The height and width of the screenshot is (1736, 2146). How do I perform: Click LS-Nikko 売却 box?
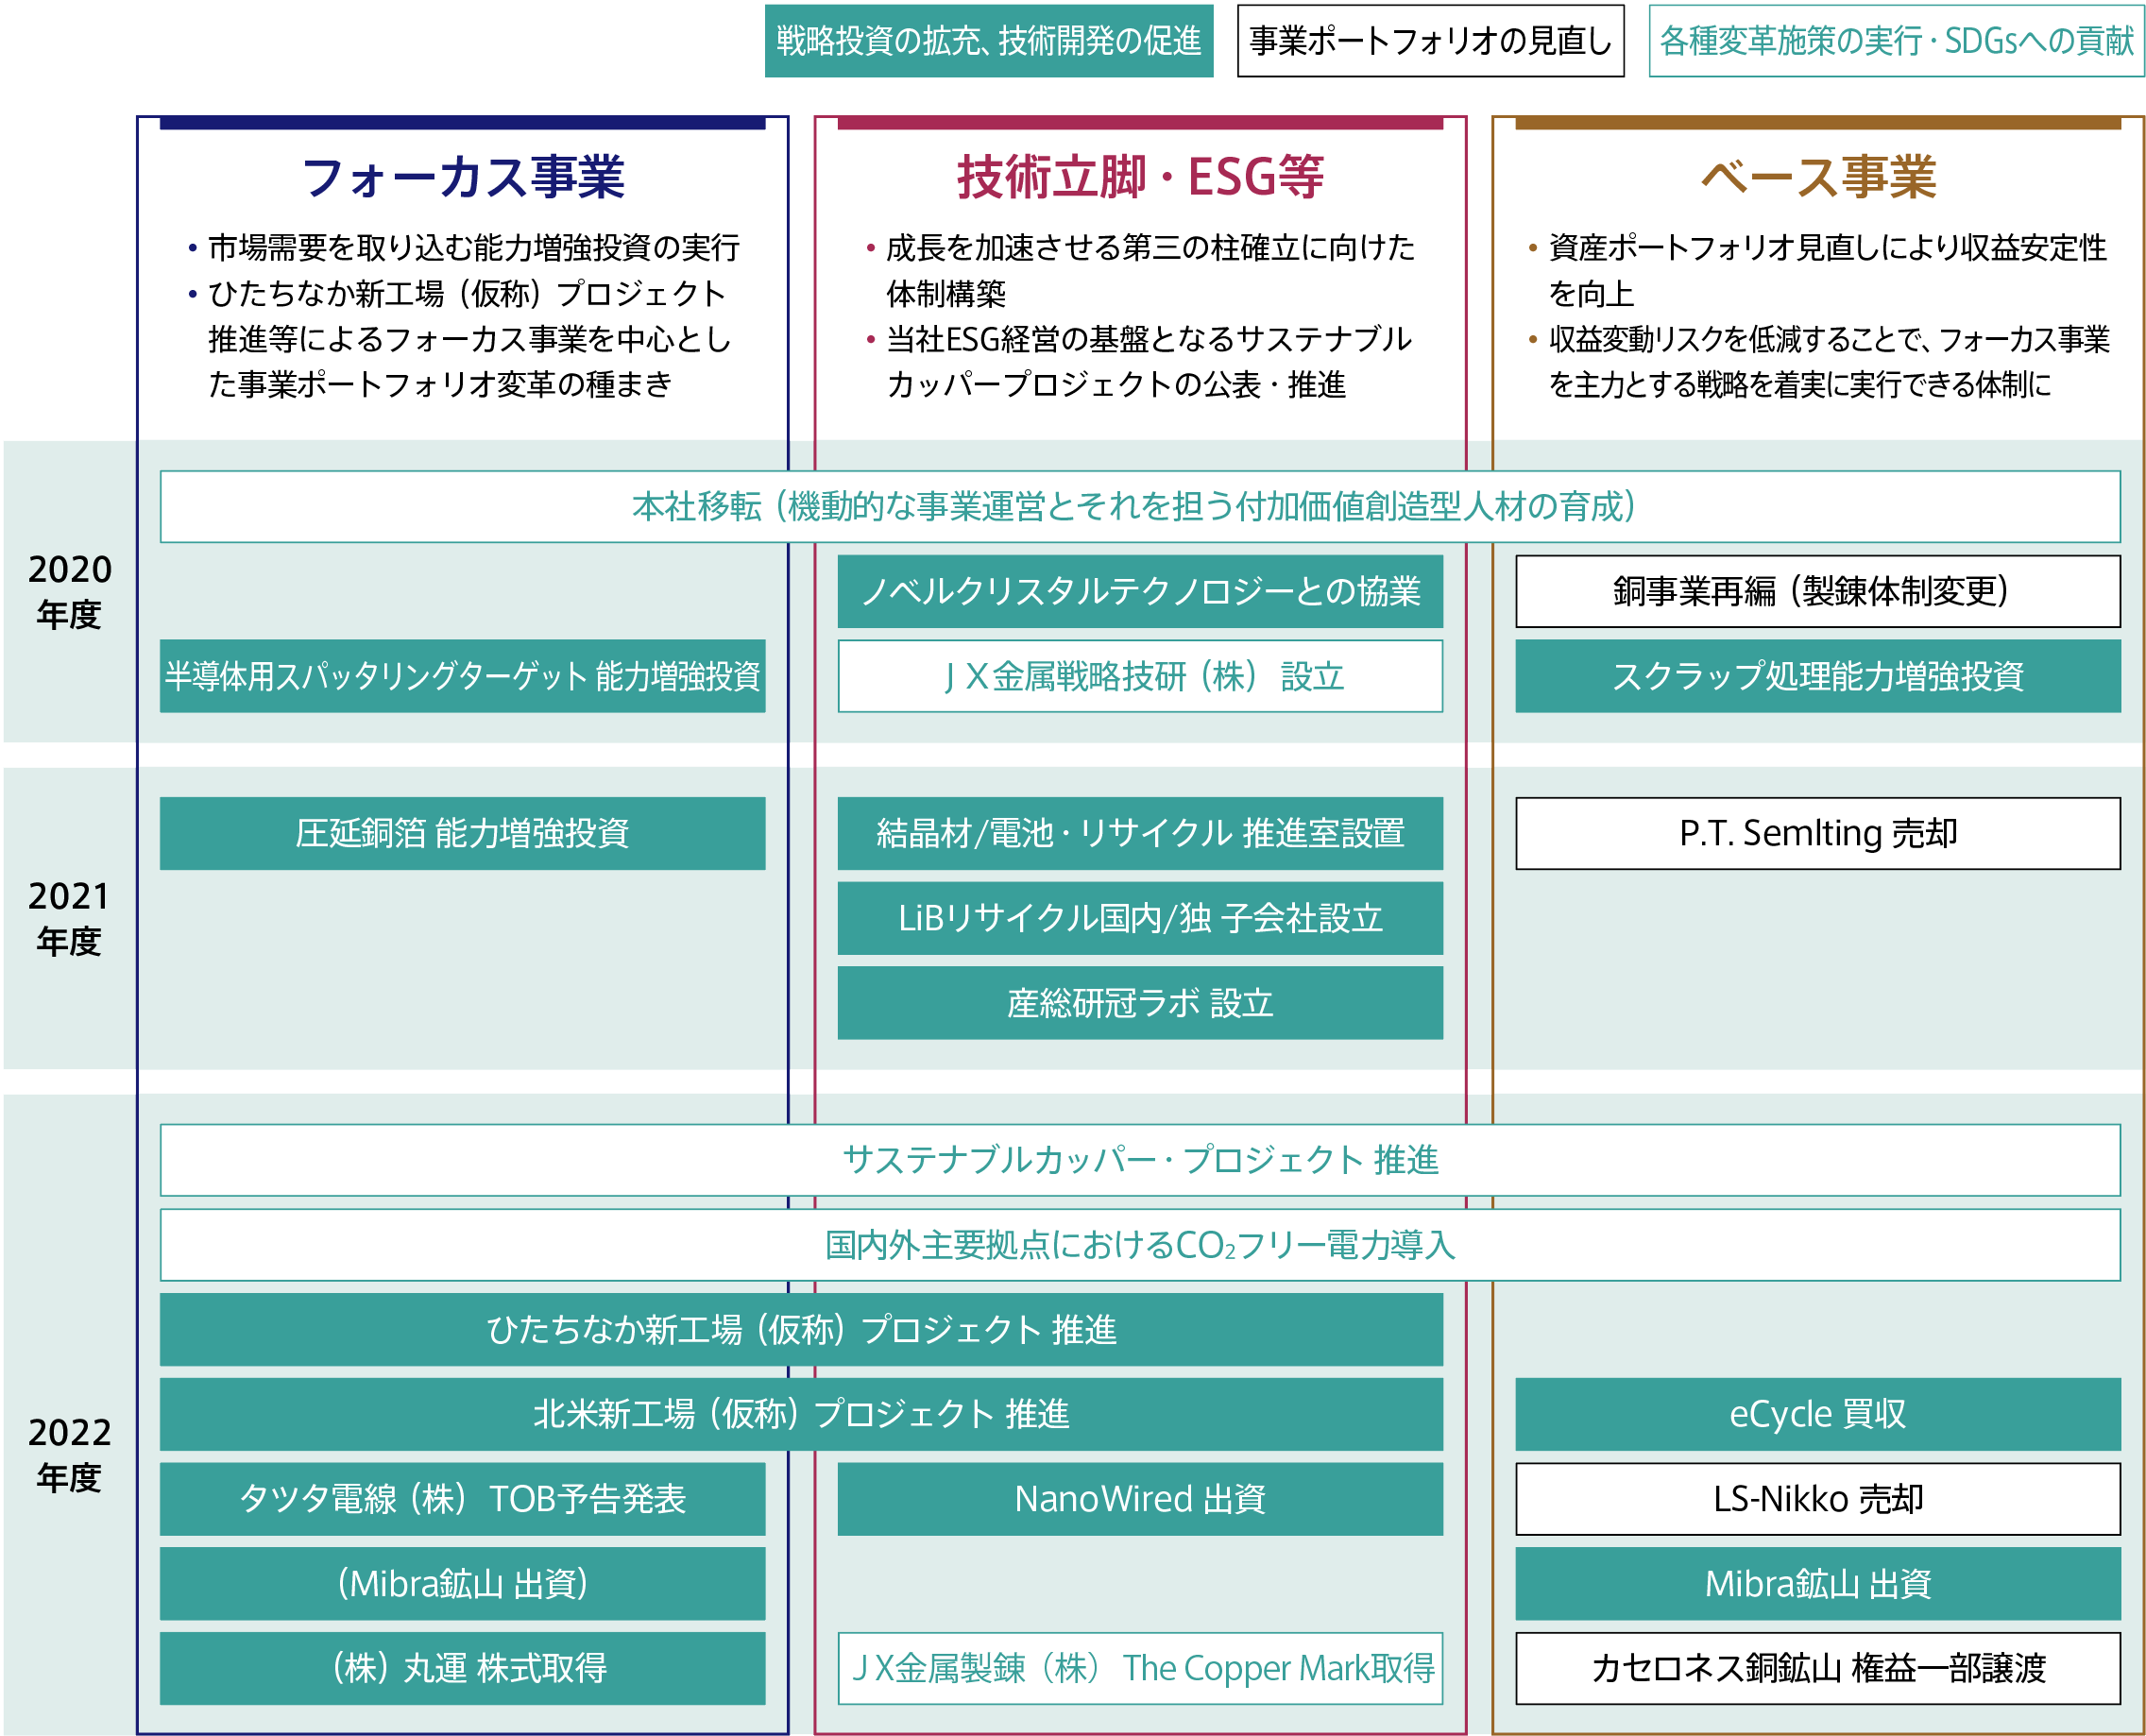(1818, 1499)
